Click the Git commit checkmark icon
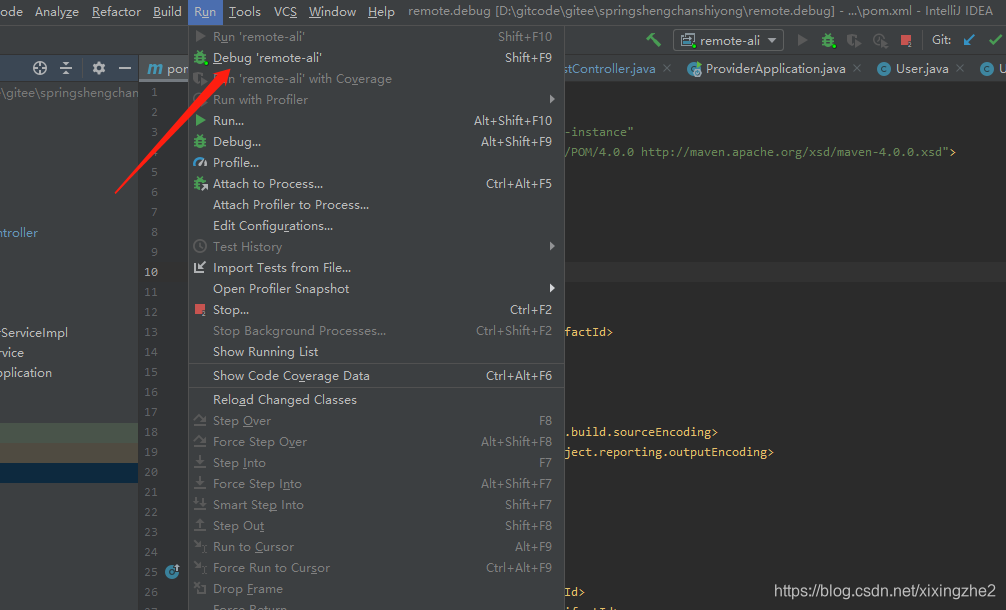Viewport: 1006px width, 610px height. coord(995,40)
